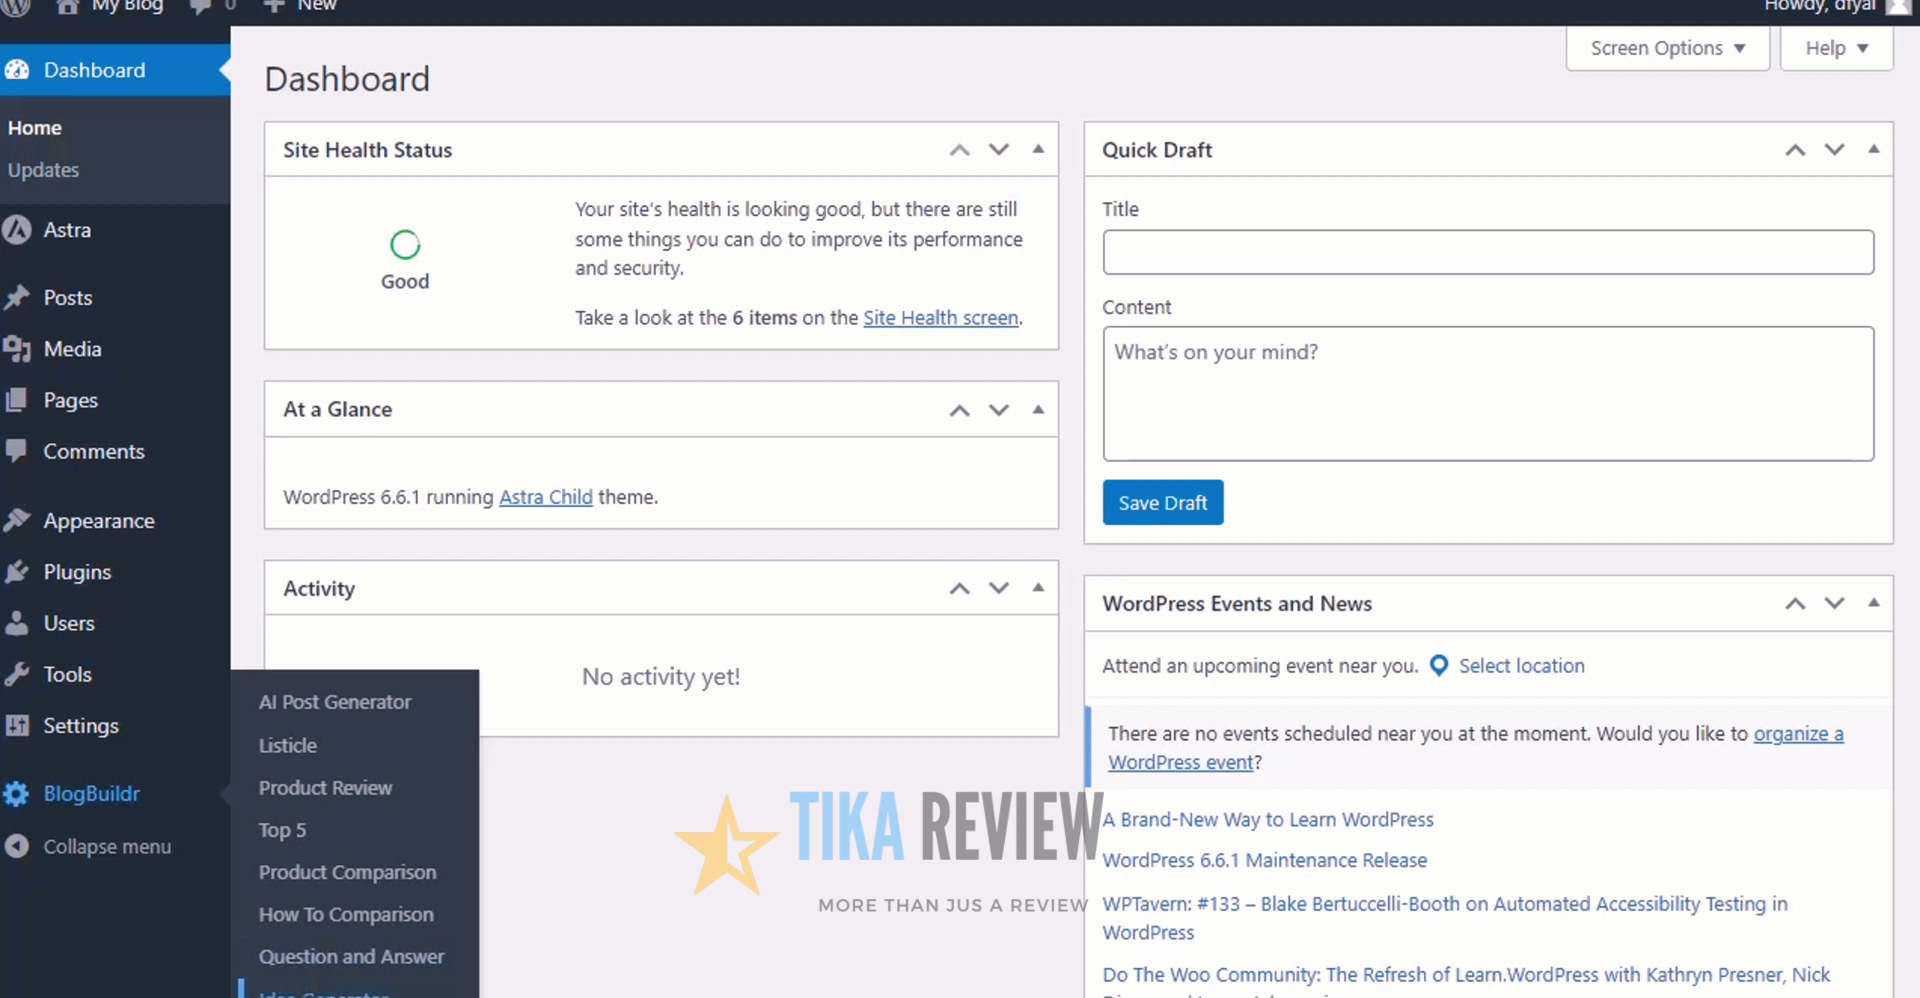Viewport: 1920px width, 998px height.
Task: Collapse the Activity panel
Action: tap(1038, 587)
